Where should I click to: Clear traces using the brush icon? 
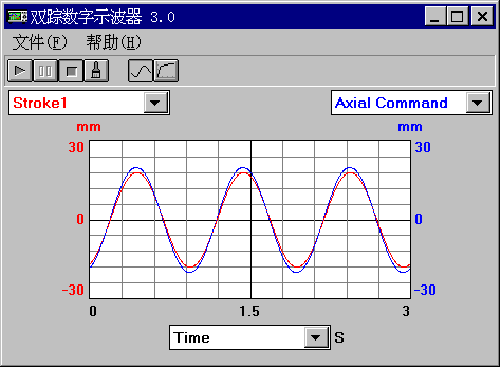(x=96, y=71)
